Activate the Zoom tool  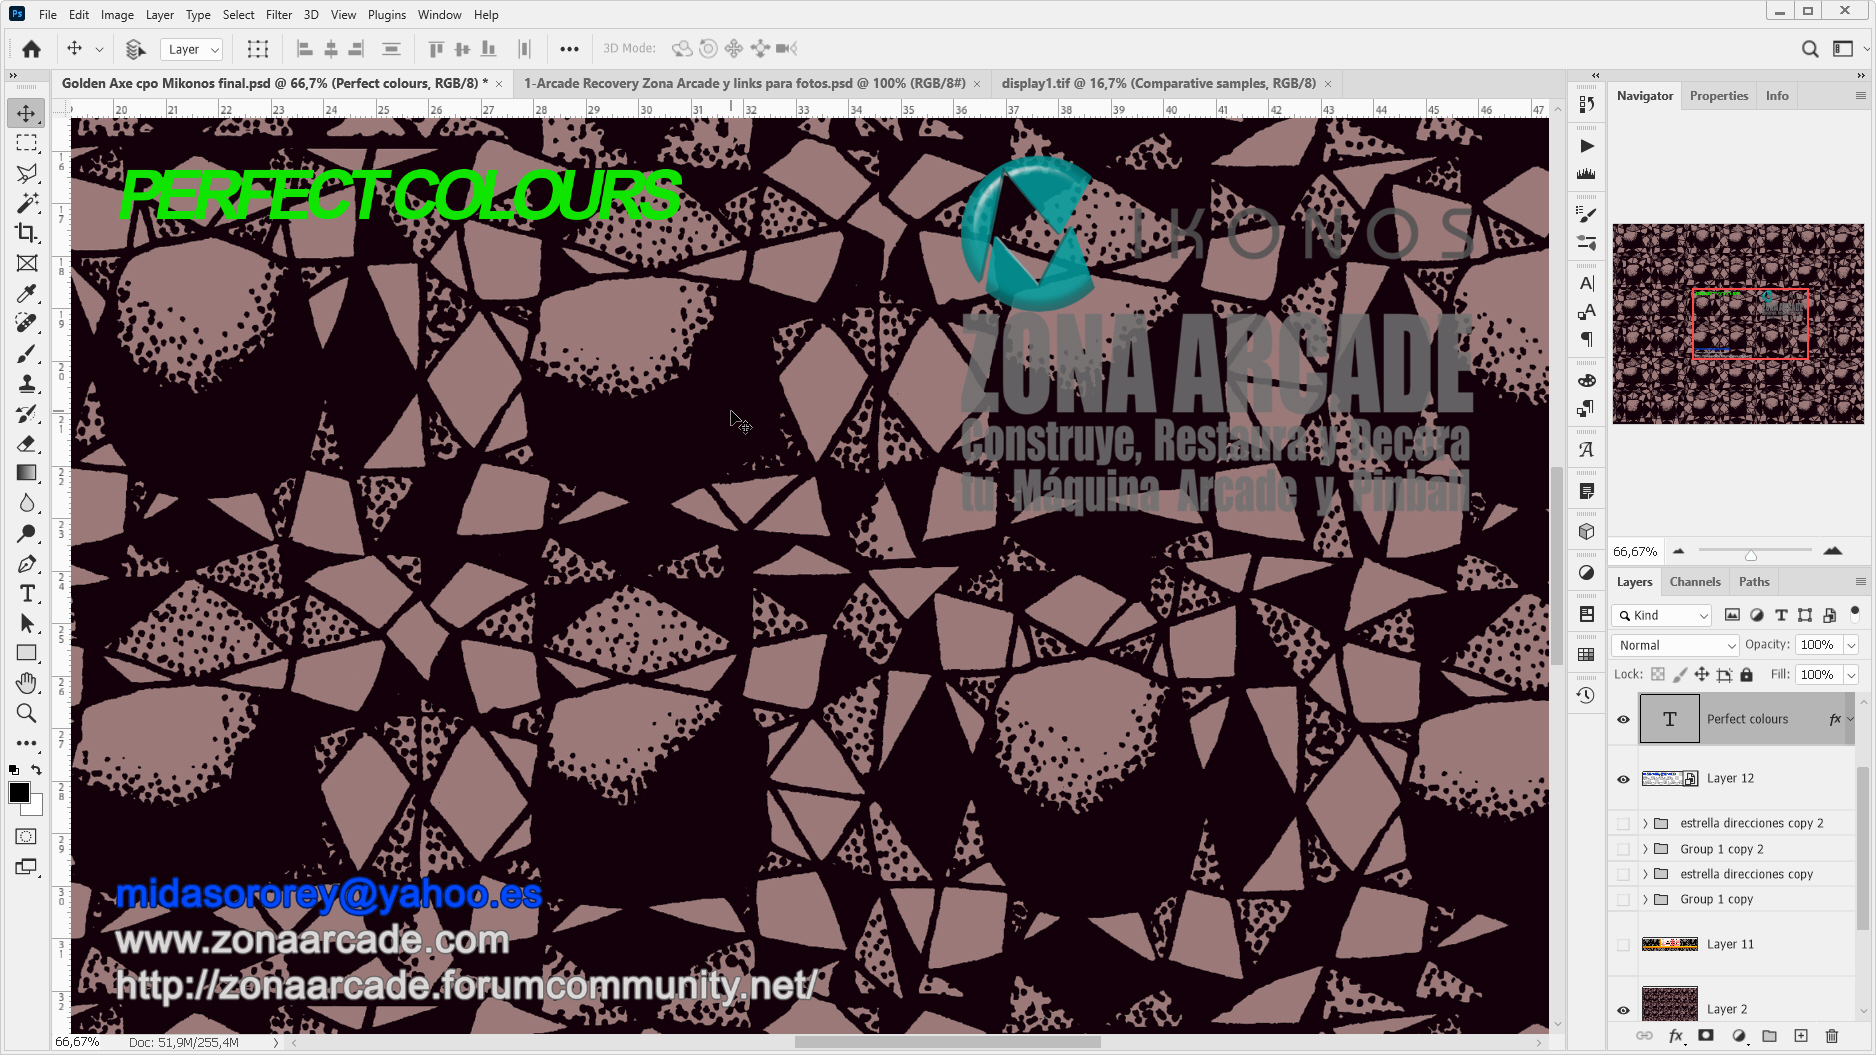tap(27, 713)
